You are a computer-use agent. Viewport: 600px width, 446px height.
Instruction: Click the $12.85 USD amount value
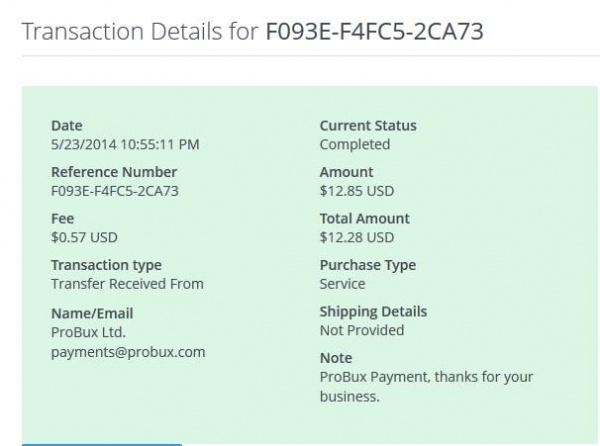tap(356, 191)
